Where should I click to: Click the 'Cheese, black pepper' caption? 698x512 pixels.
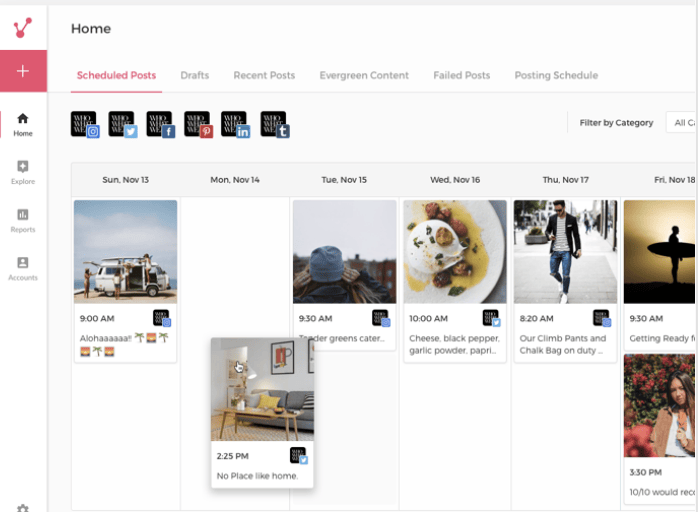tap(454, 344)
